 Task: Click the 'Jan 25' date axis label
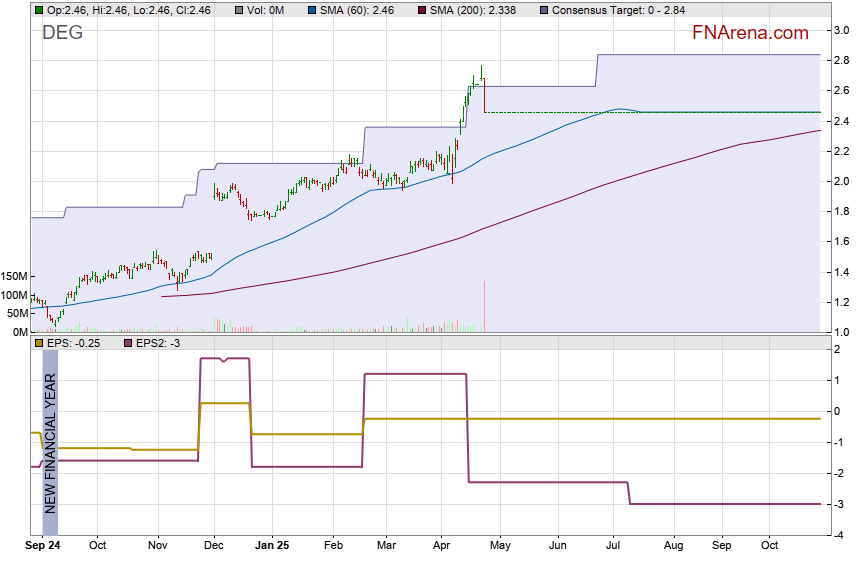271,547
